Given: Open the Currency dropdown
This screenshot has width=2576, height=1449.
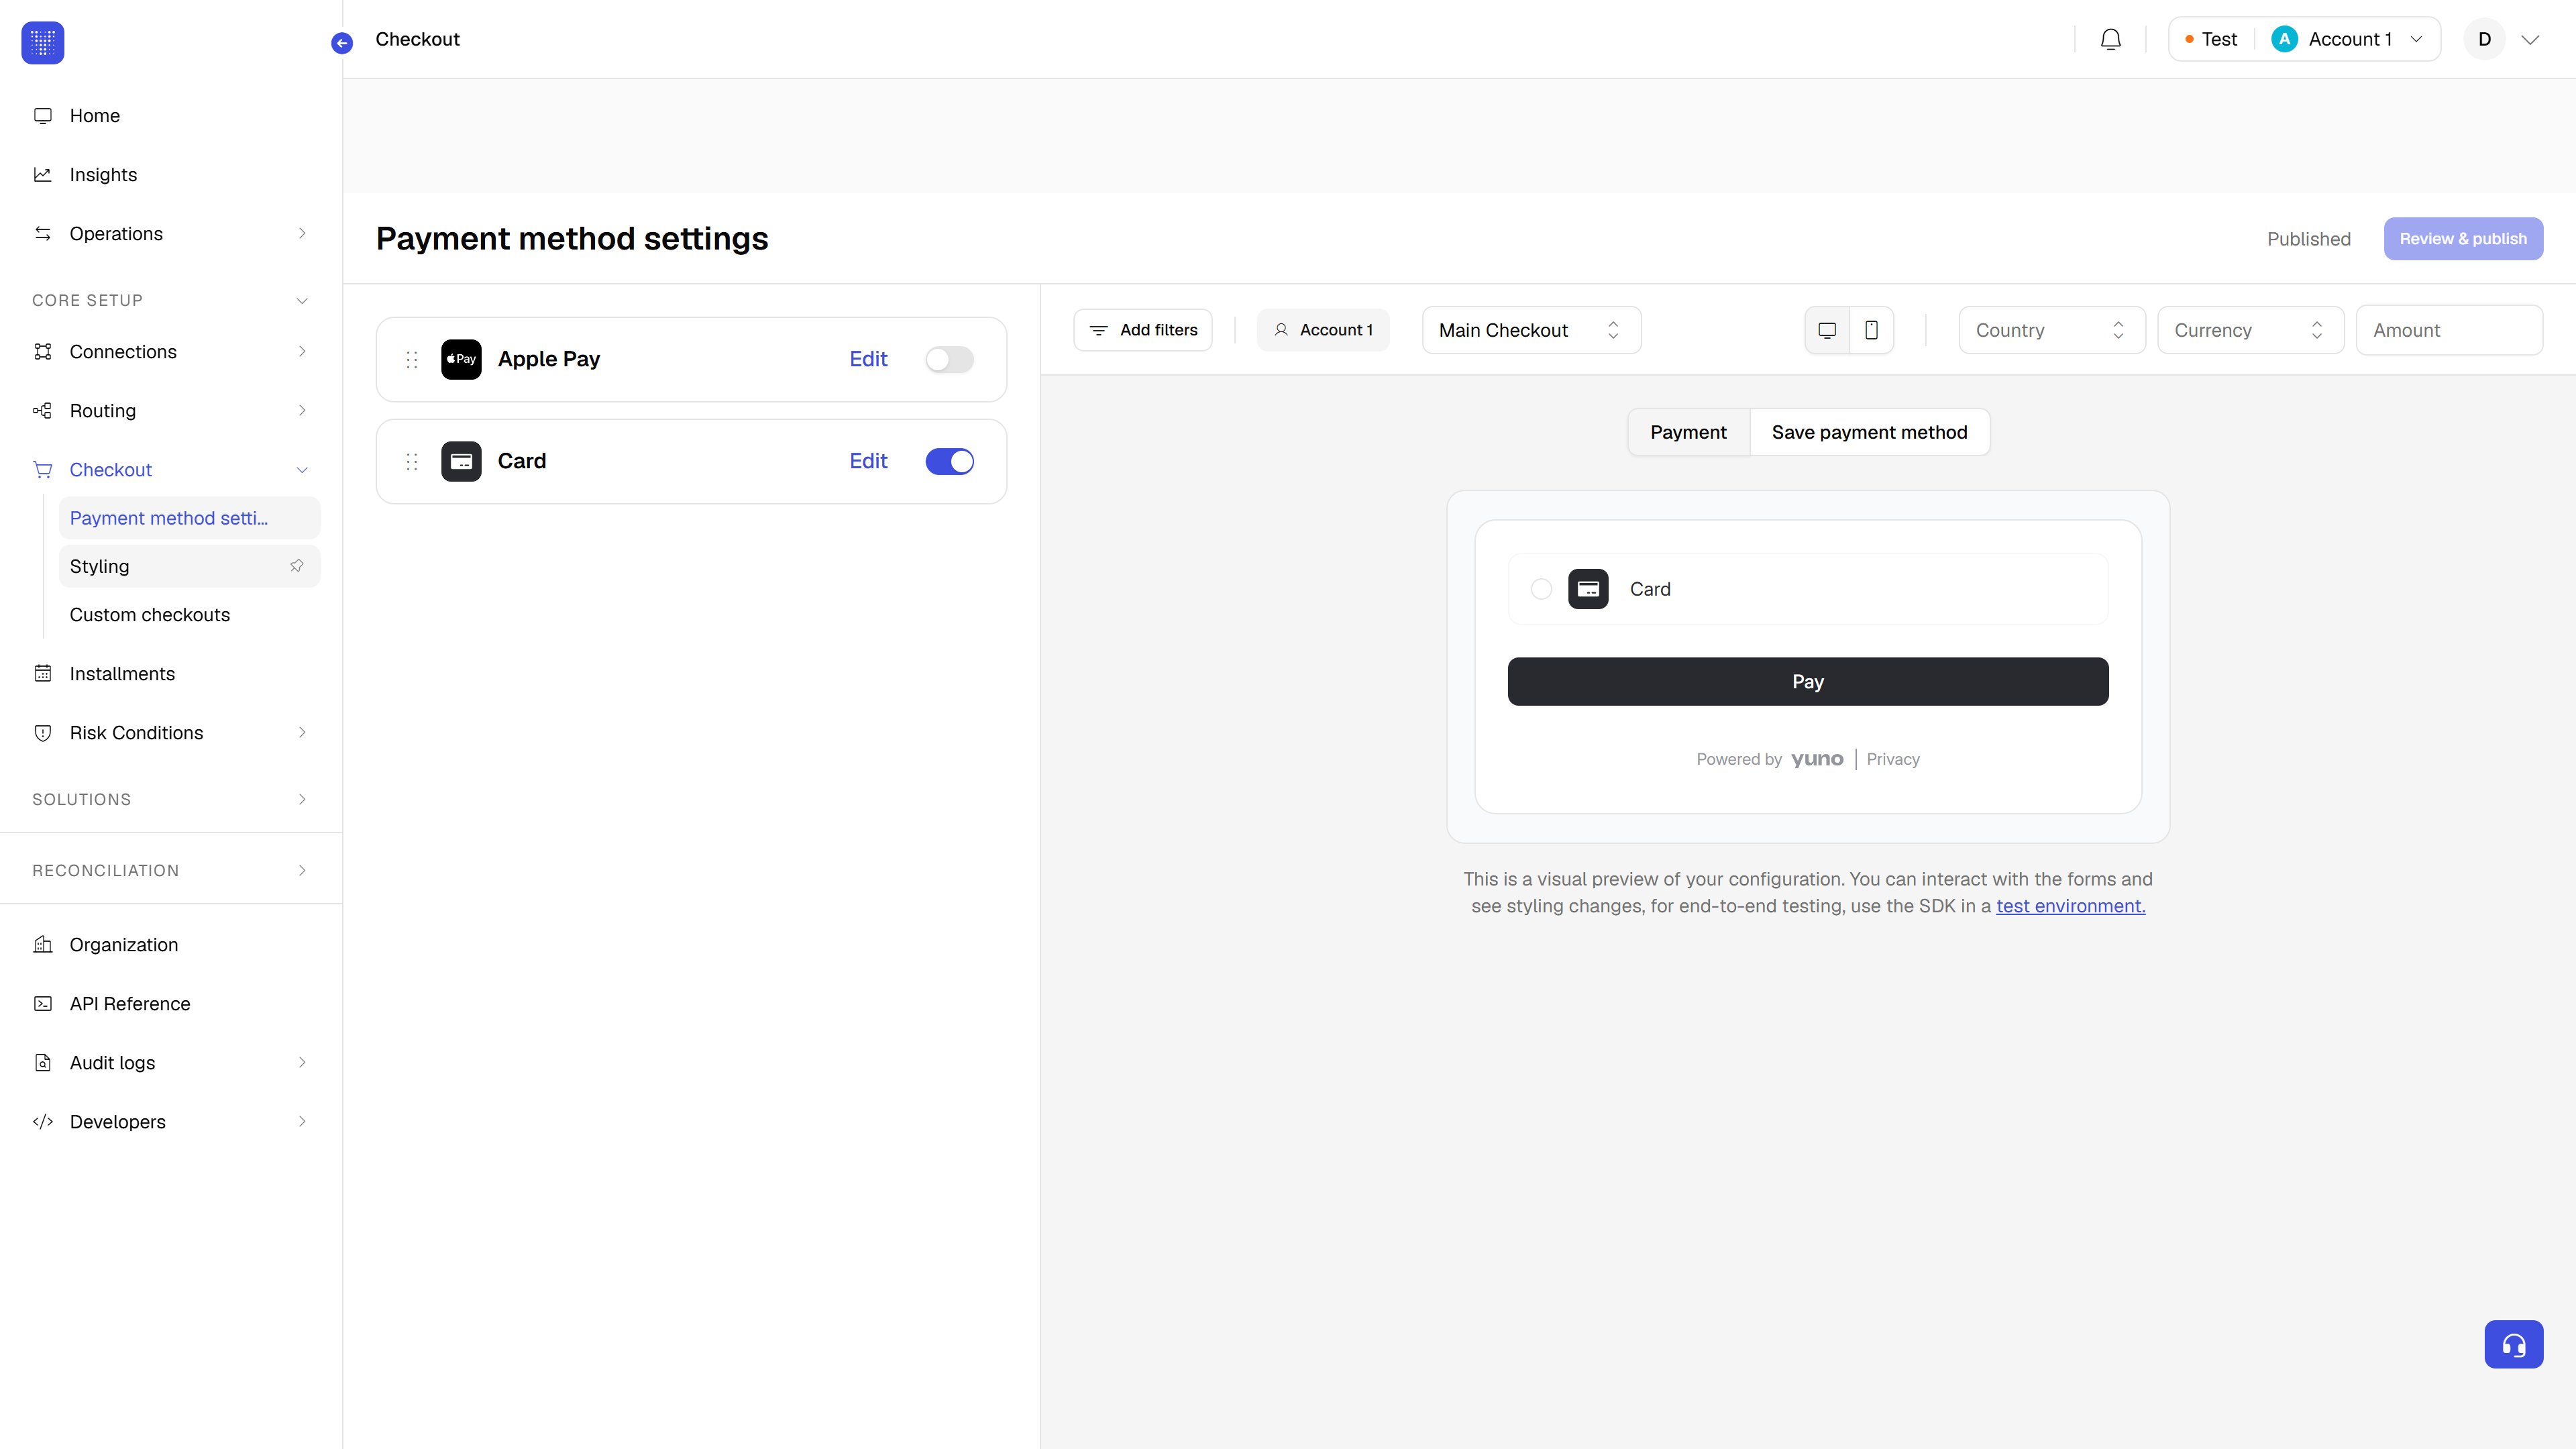Looking at the screenshot, I should coord(2250,330).
